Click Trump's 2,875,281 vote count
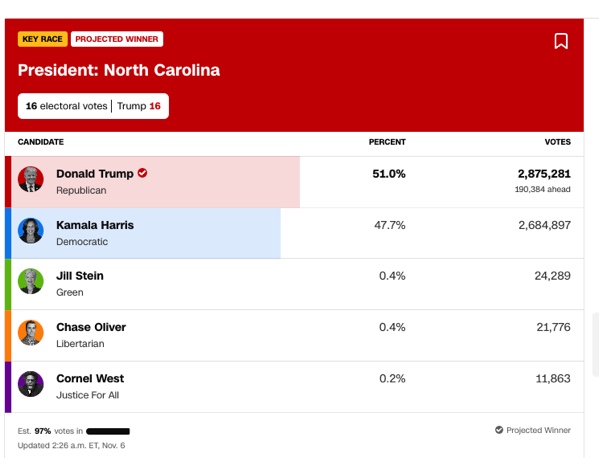 click(544, 174)
